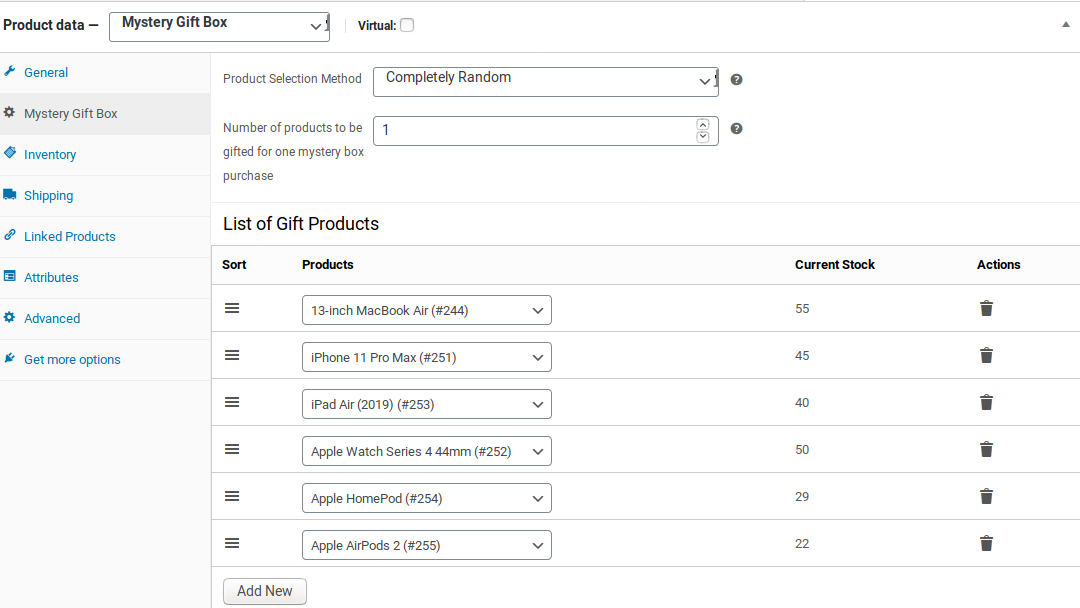This screenshot has height=608, width=1080.
Task: Click the List of Gift Products heading
Action: coord(301,224)
